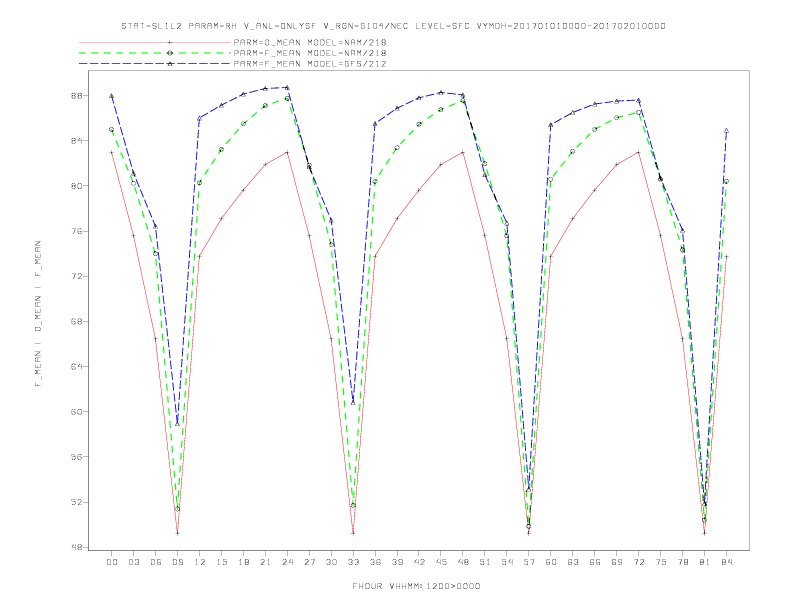Click the red solid line sample in legend
The width and height of the screenshot is (792, 612).
[x=155, y=42]
